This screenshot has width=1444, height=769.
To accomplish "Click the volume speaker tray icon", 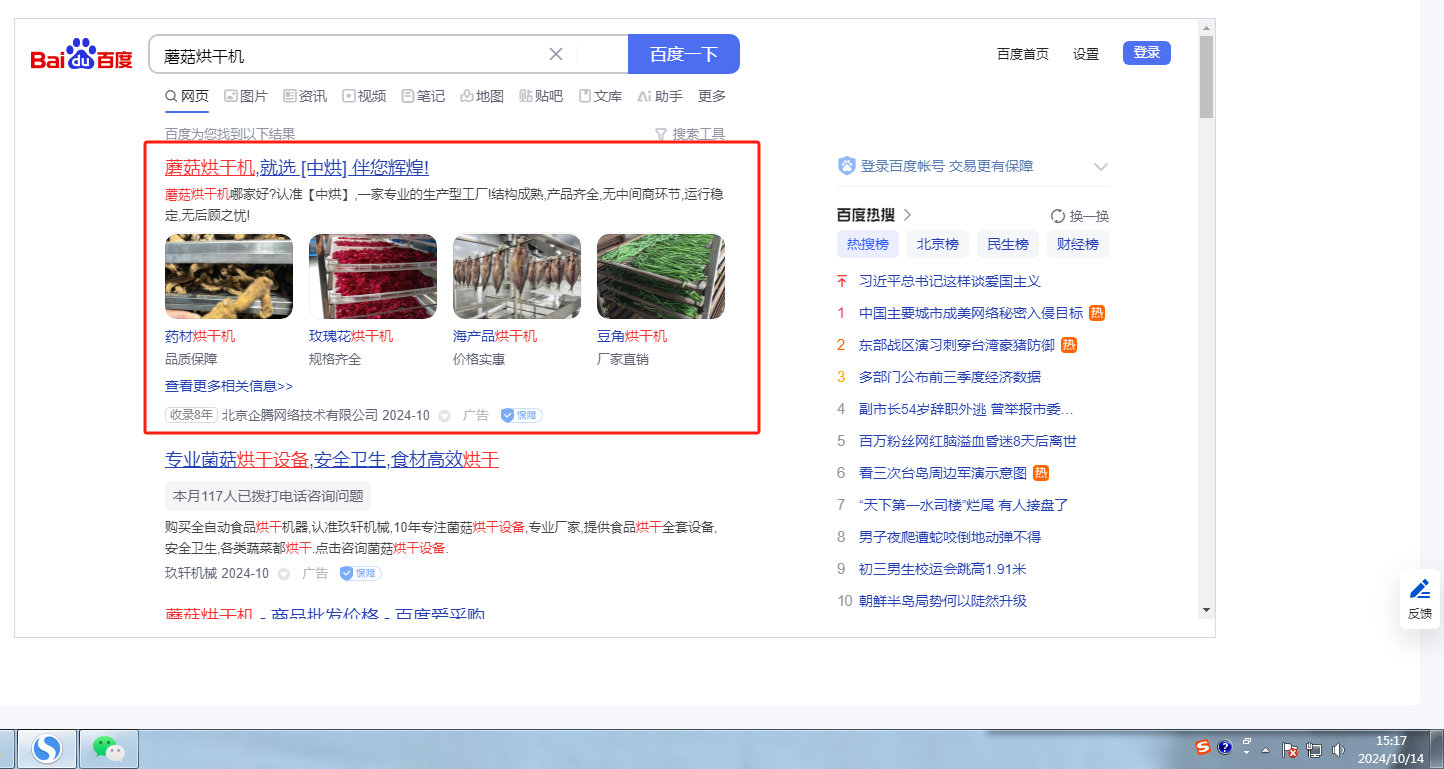I will click(x=1339, y=750).
